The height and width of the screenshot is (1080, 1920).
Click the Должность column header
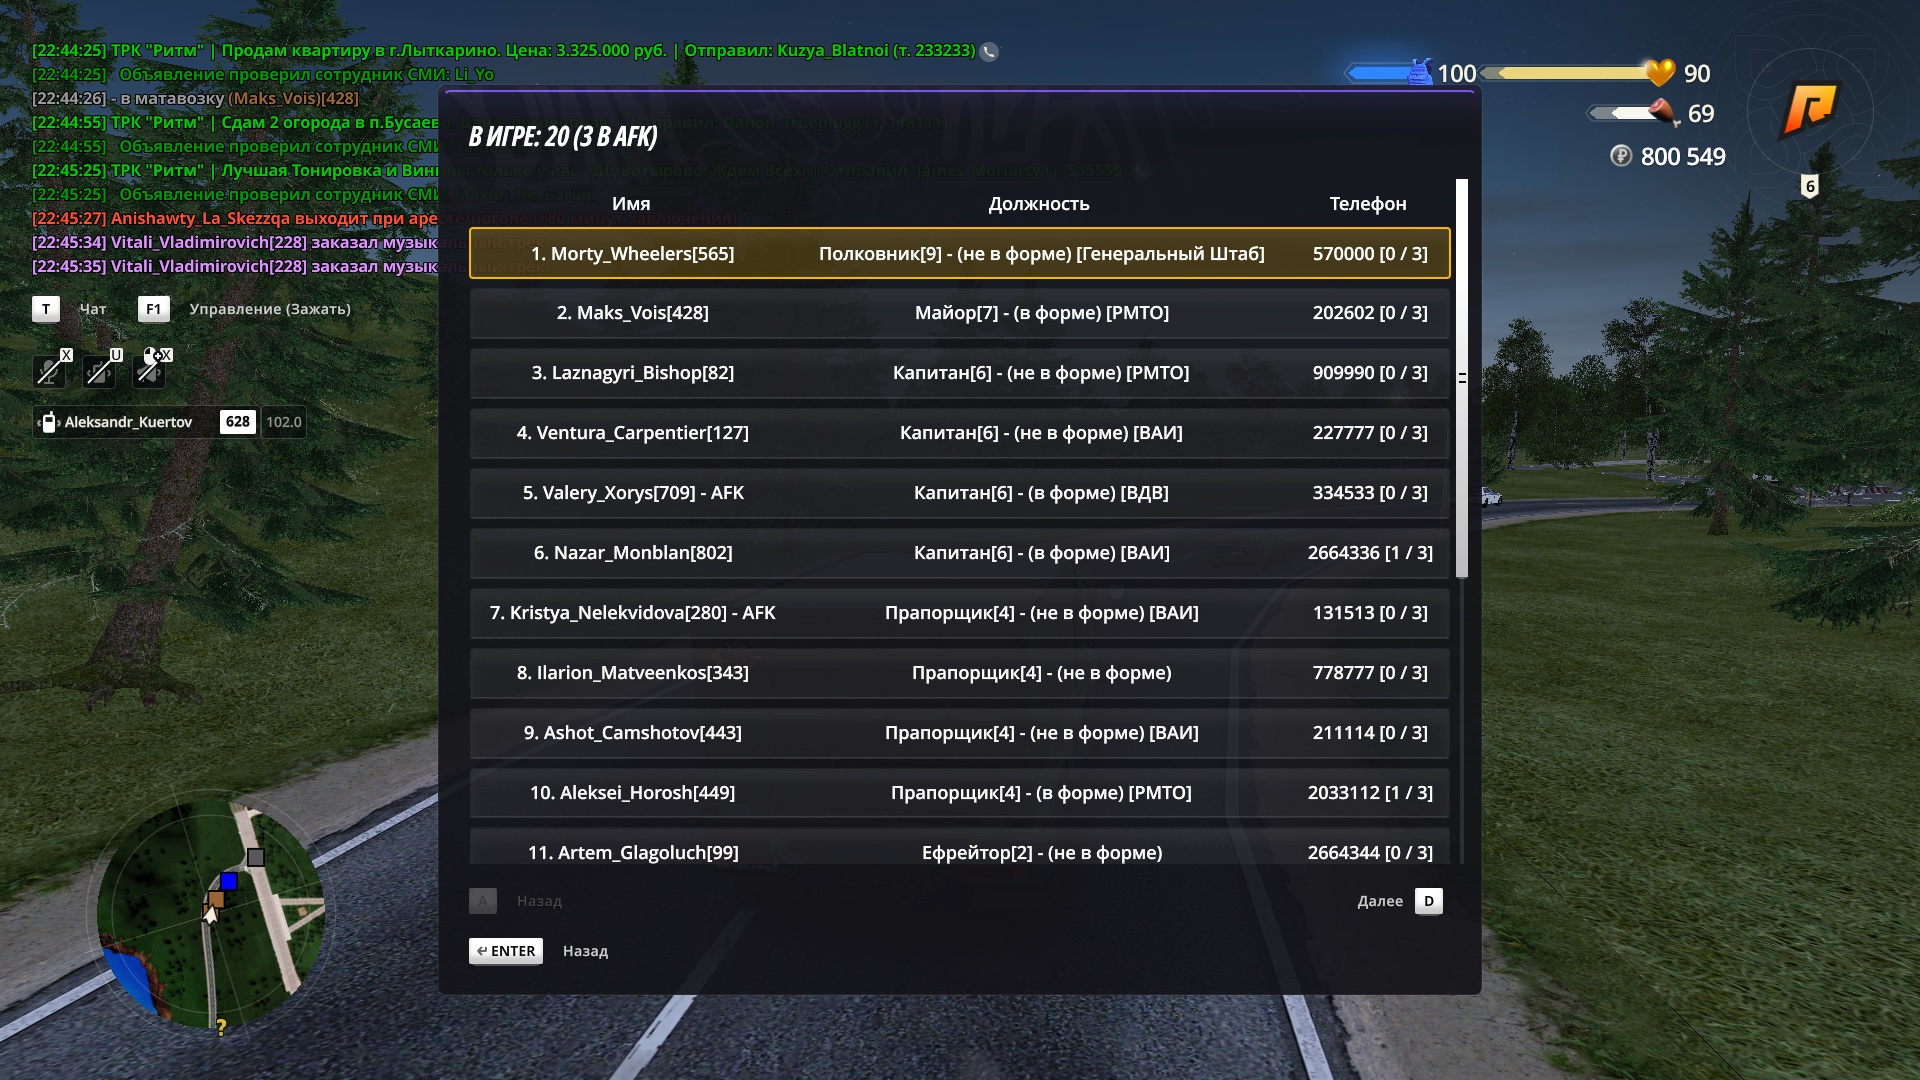pos(1039,203)
